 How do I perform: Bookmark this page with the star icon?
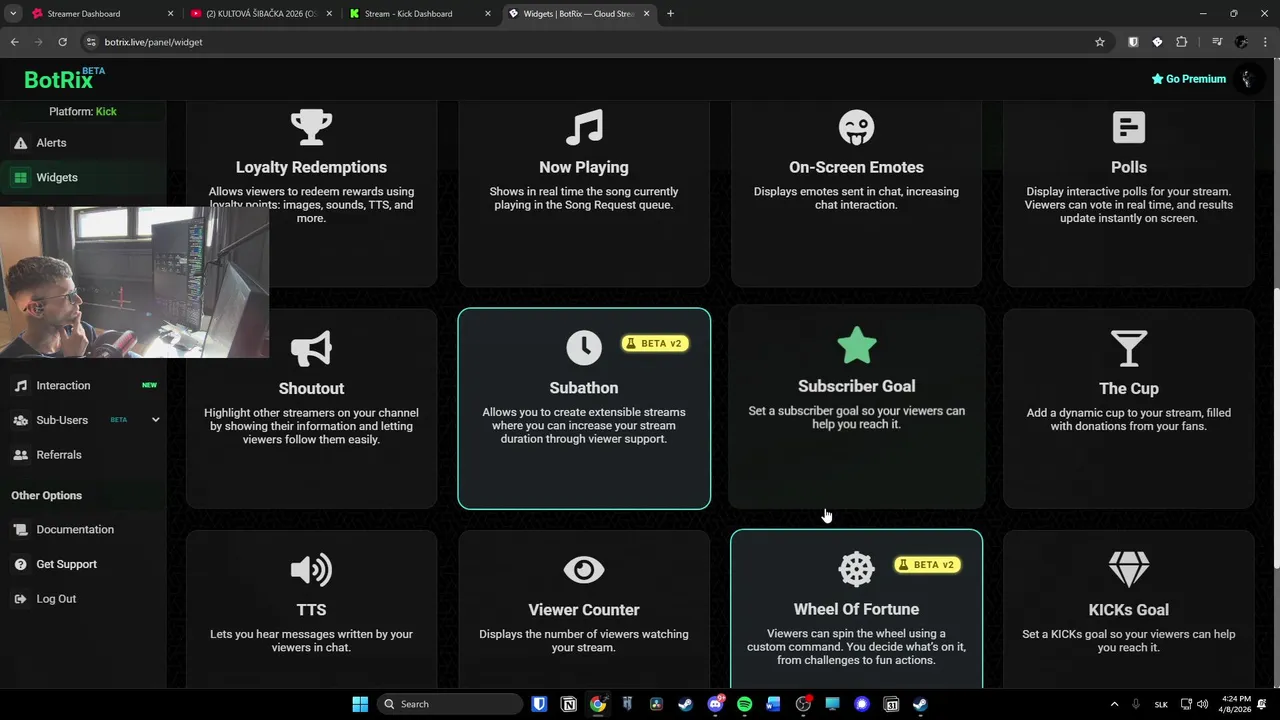tap(1100, 42)
